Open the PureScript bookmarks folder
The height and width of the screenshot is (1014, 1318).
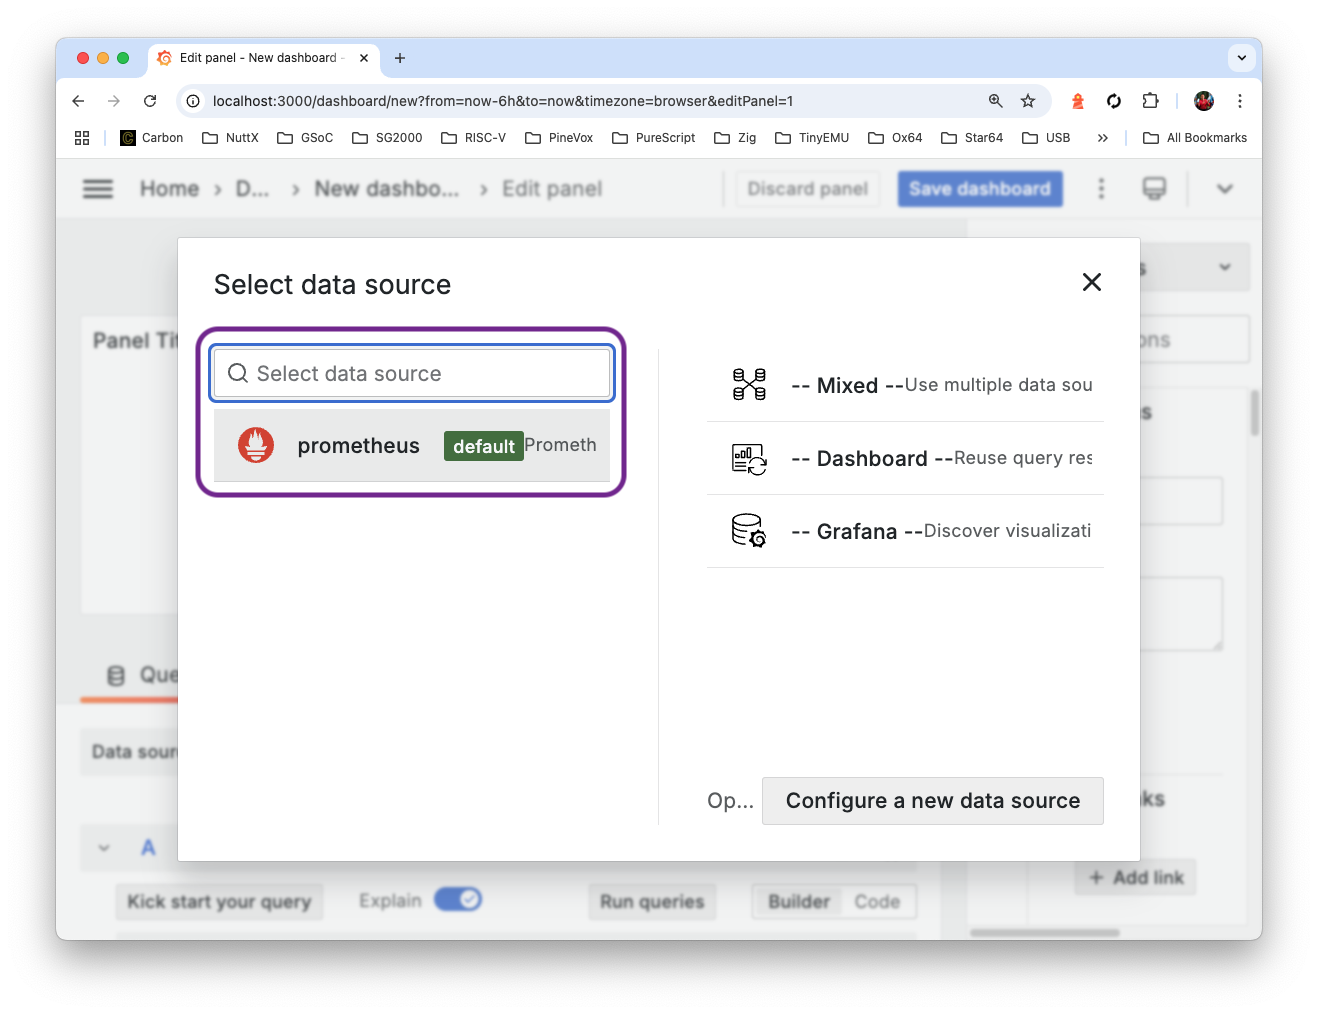pos(654,138)
